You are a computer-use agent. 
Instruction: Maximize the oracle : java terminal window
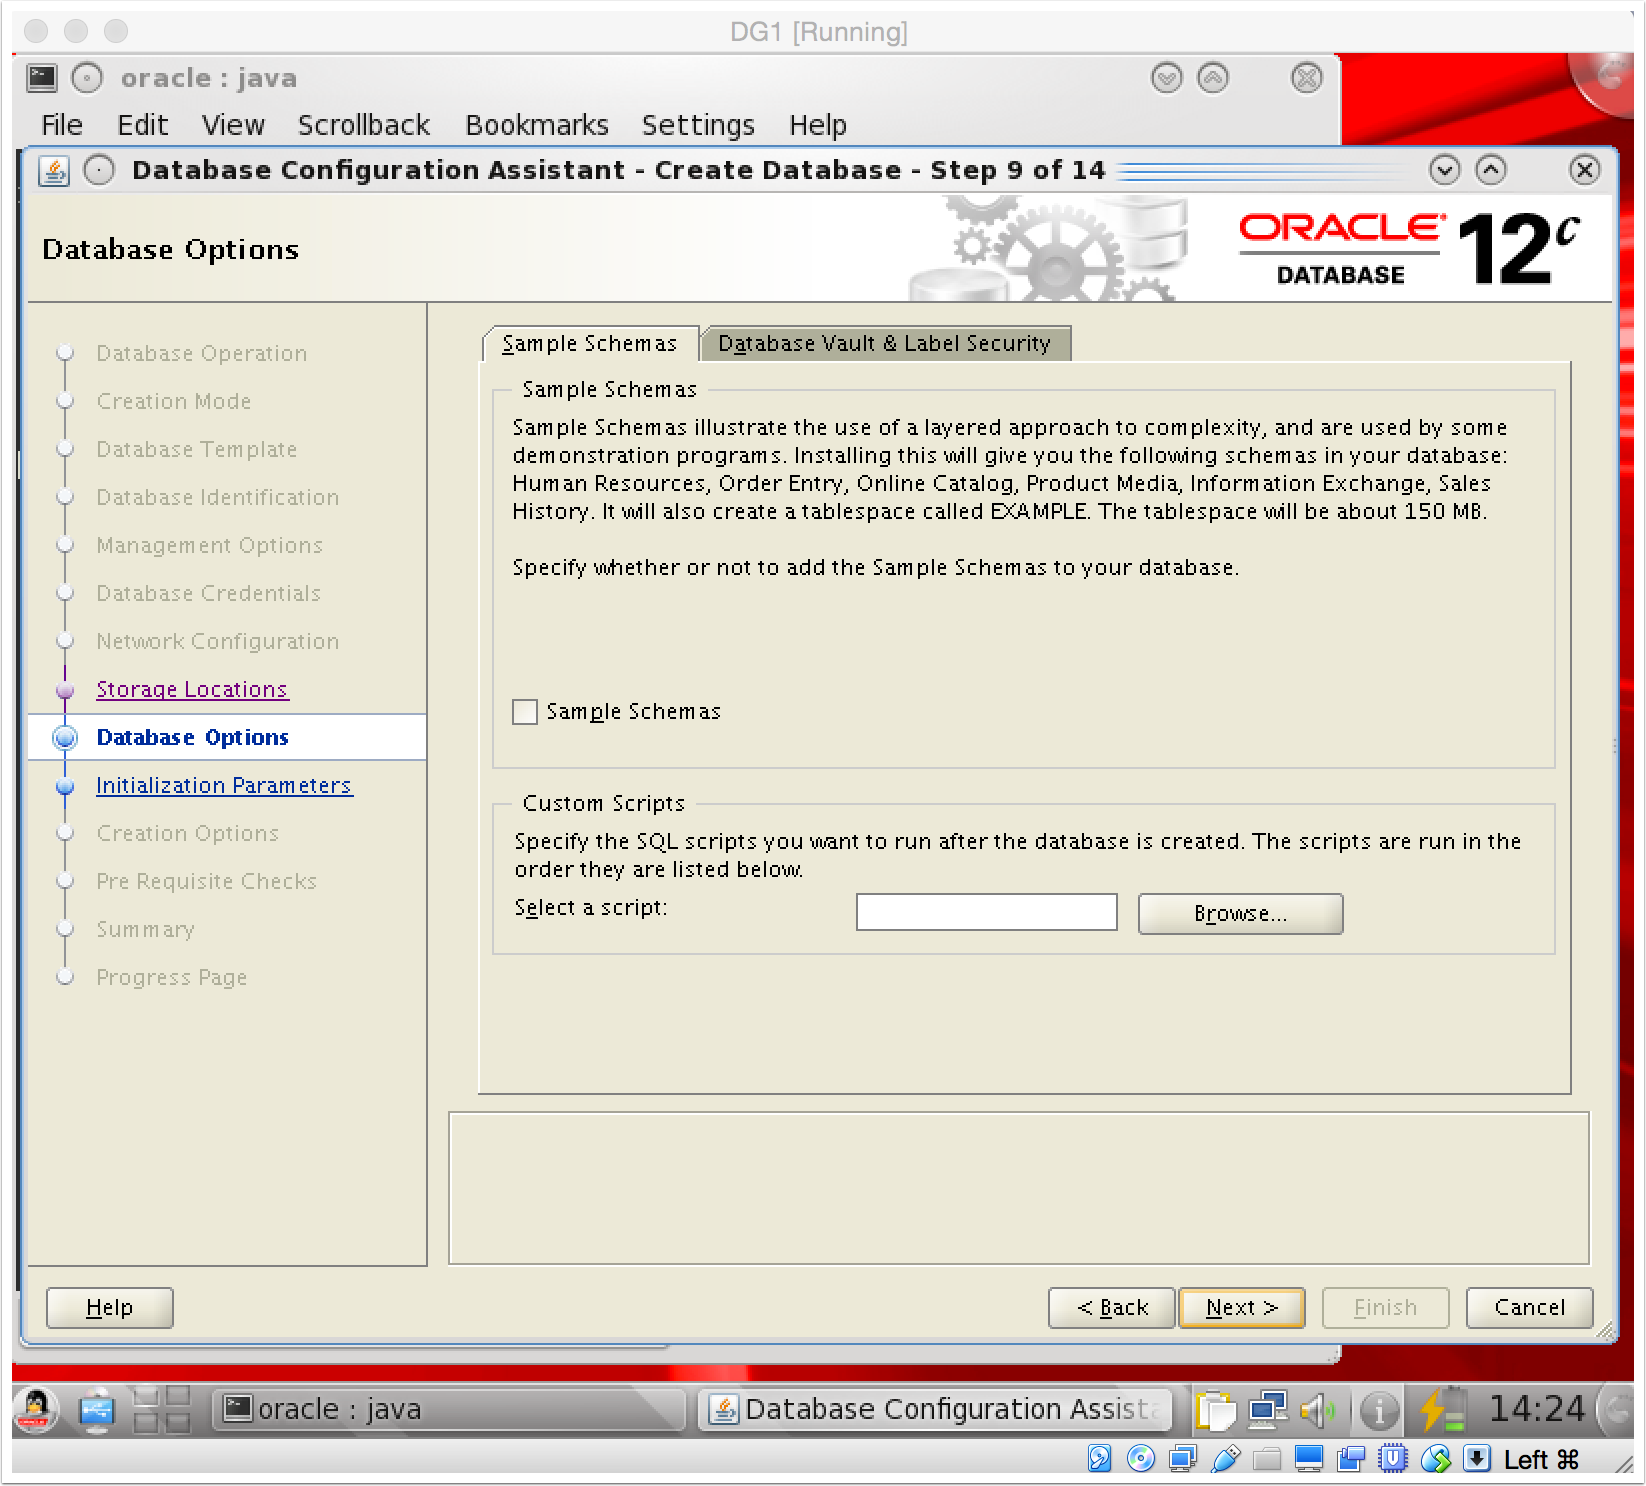[1213, 77]
